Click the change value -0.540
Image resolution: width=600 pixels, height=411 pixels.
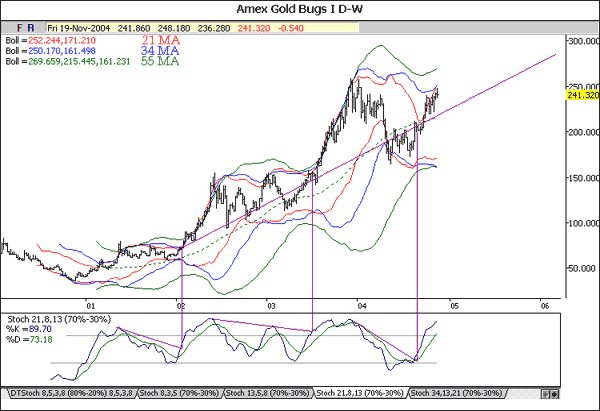(x=290, y=28)
